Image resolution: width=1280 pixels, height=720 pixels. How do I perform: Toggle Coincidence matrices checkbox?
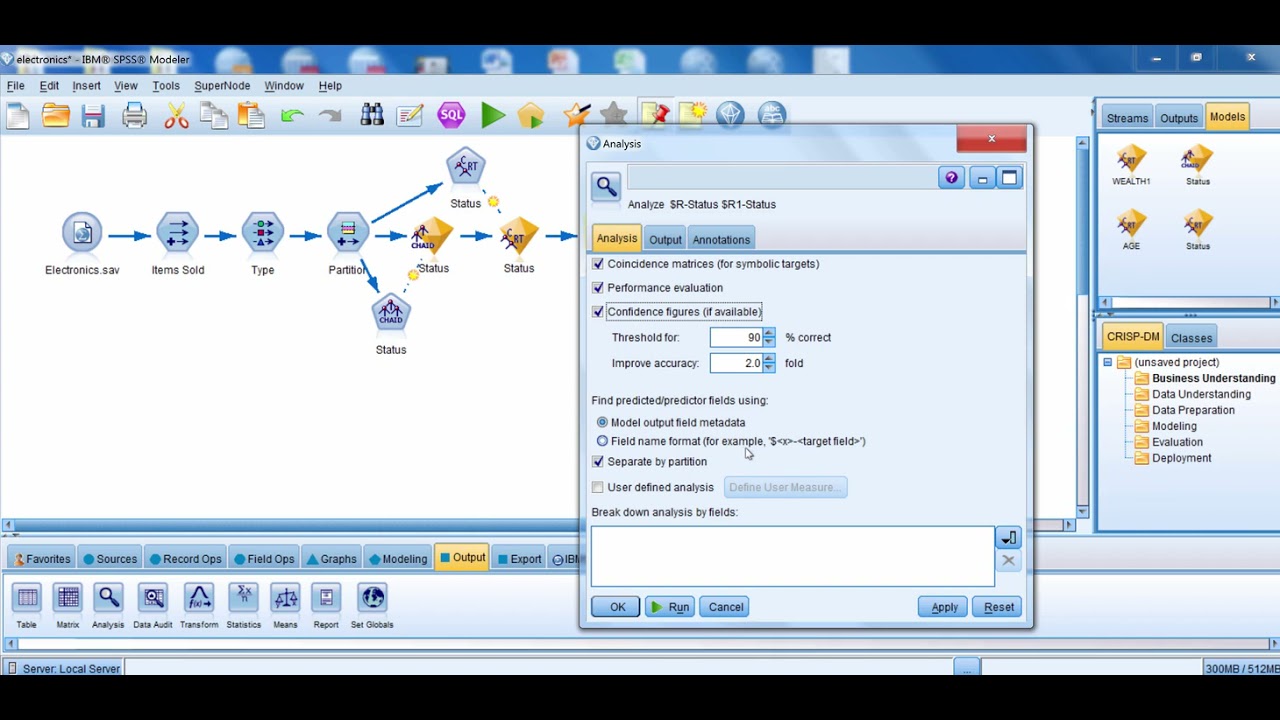[x=598, y=264]
